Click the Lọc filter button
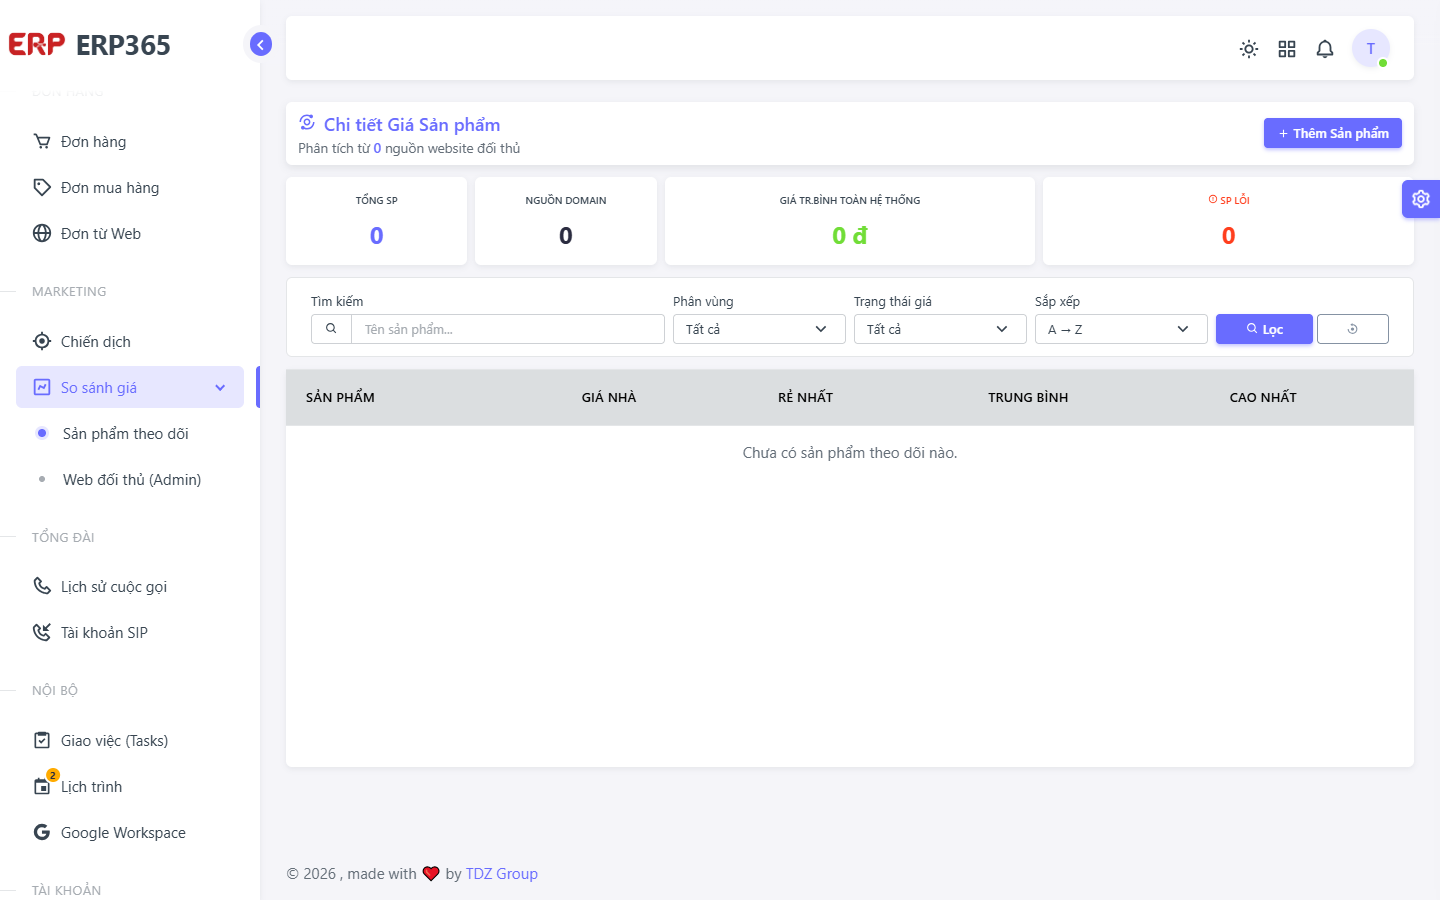1440x900 pixels. [1264, 329]
